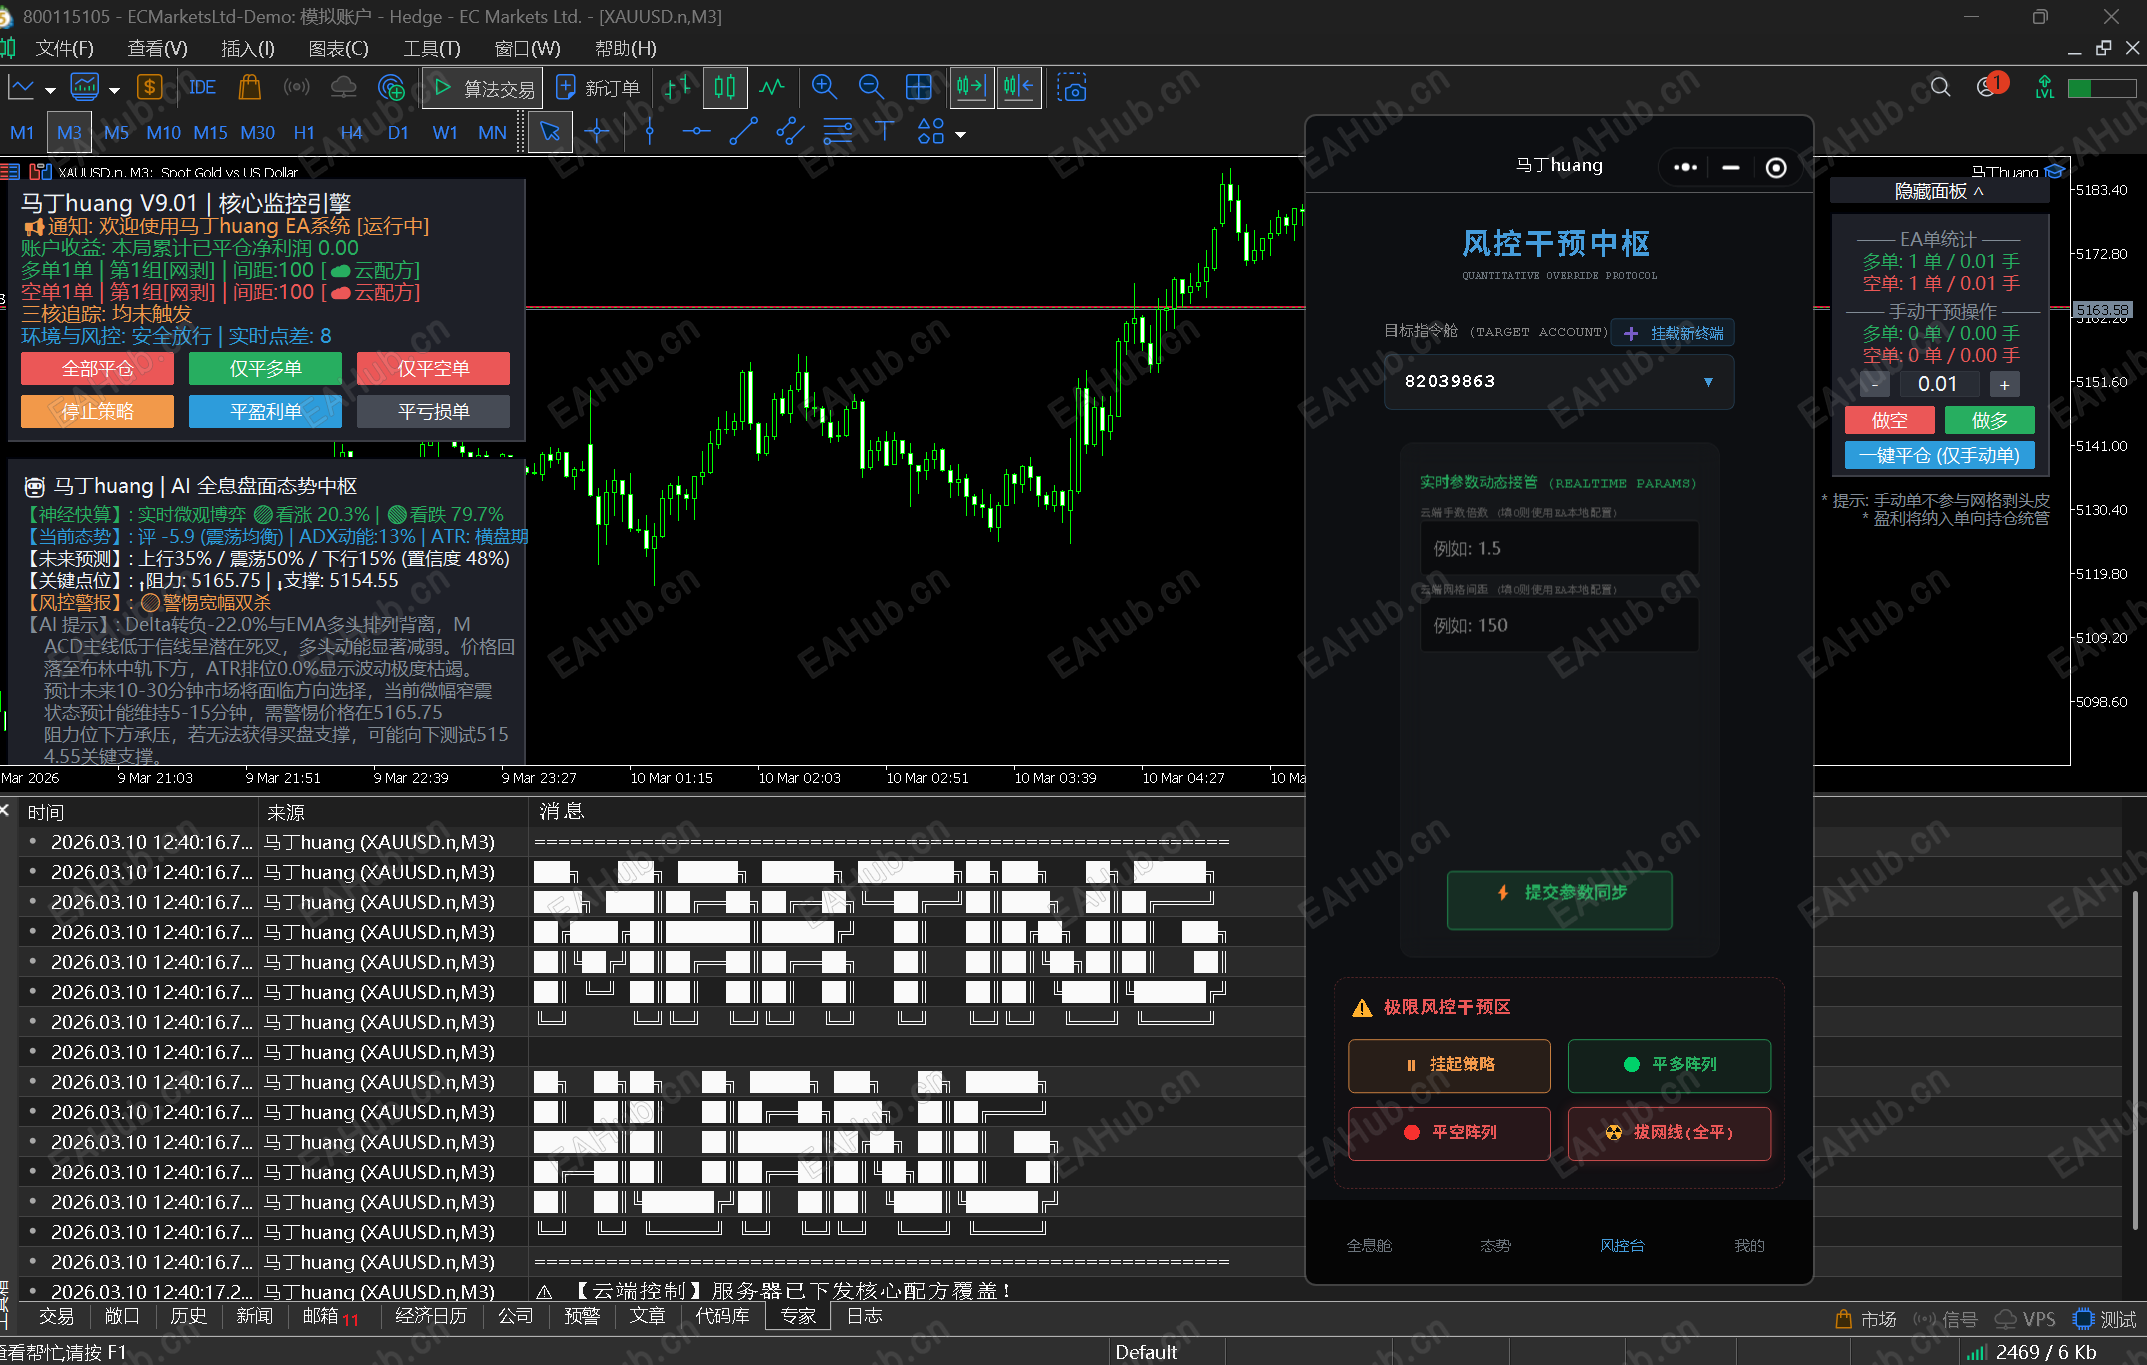
Task: Click the chart screenshot camera icon
Action: [1072, 88]
